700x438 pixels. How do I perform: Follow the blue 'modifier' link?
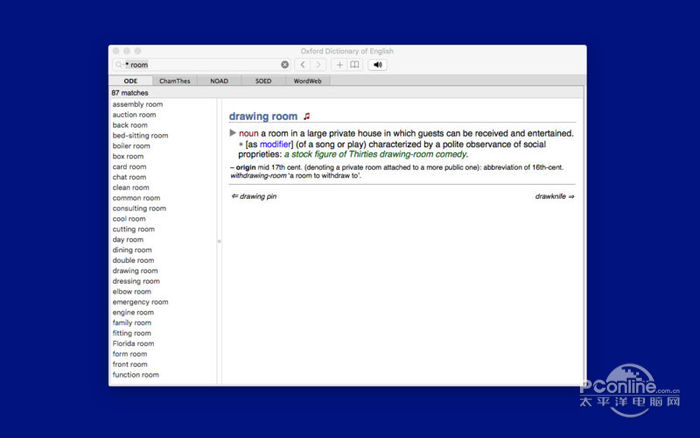tap(275, 144)
